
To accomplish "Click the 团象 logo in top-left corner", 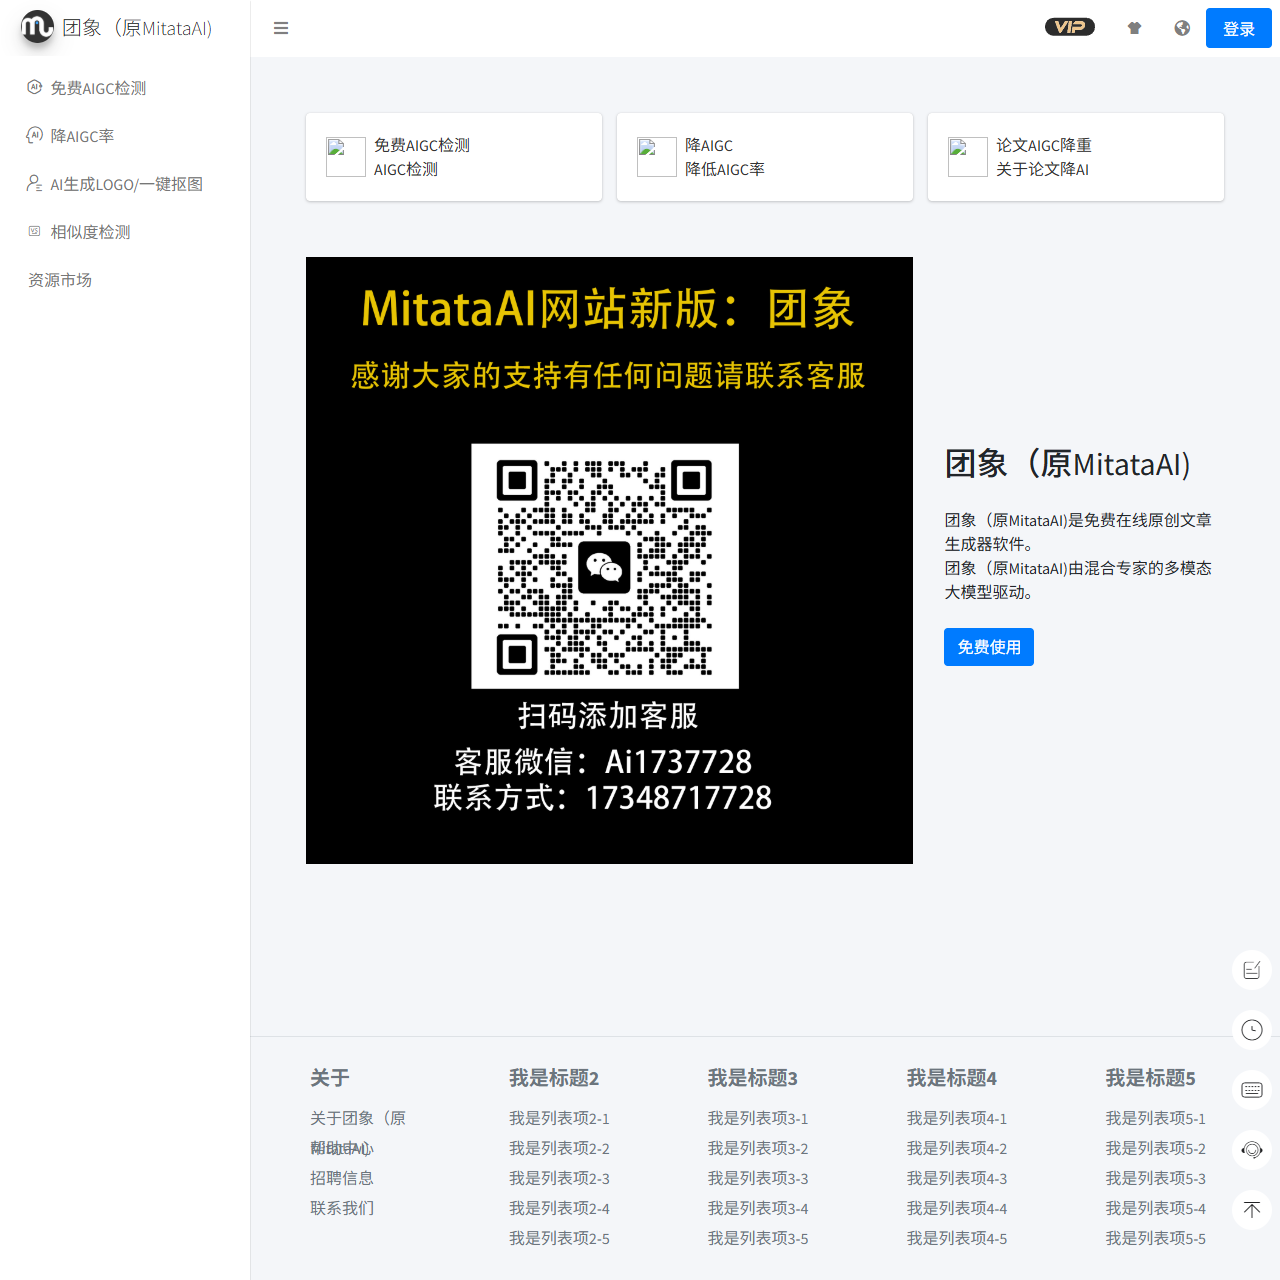I will coord(36,28).
